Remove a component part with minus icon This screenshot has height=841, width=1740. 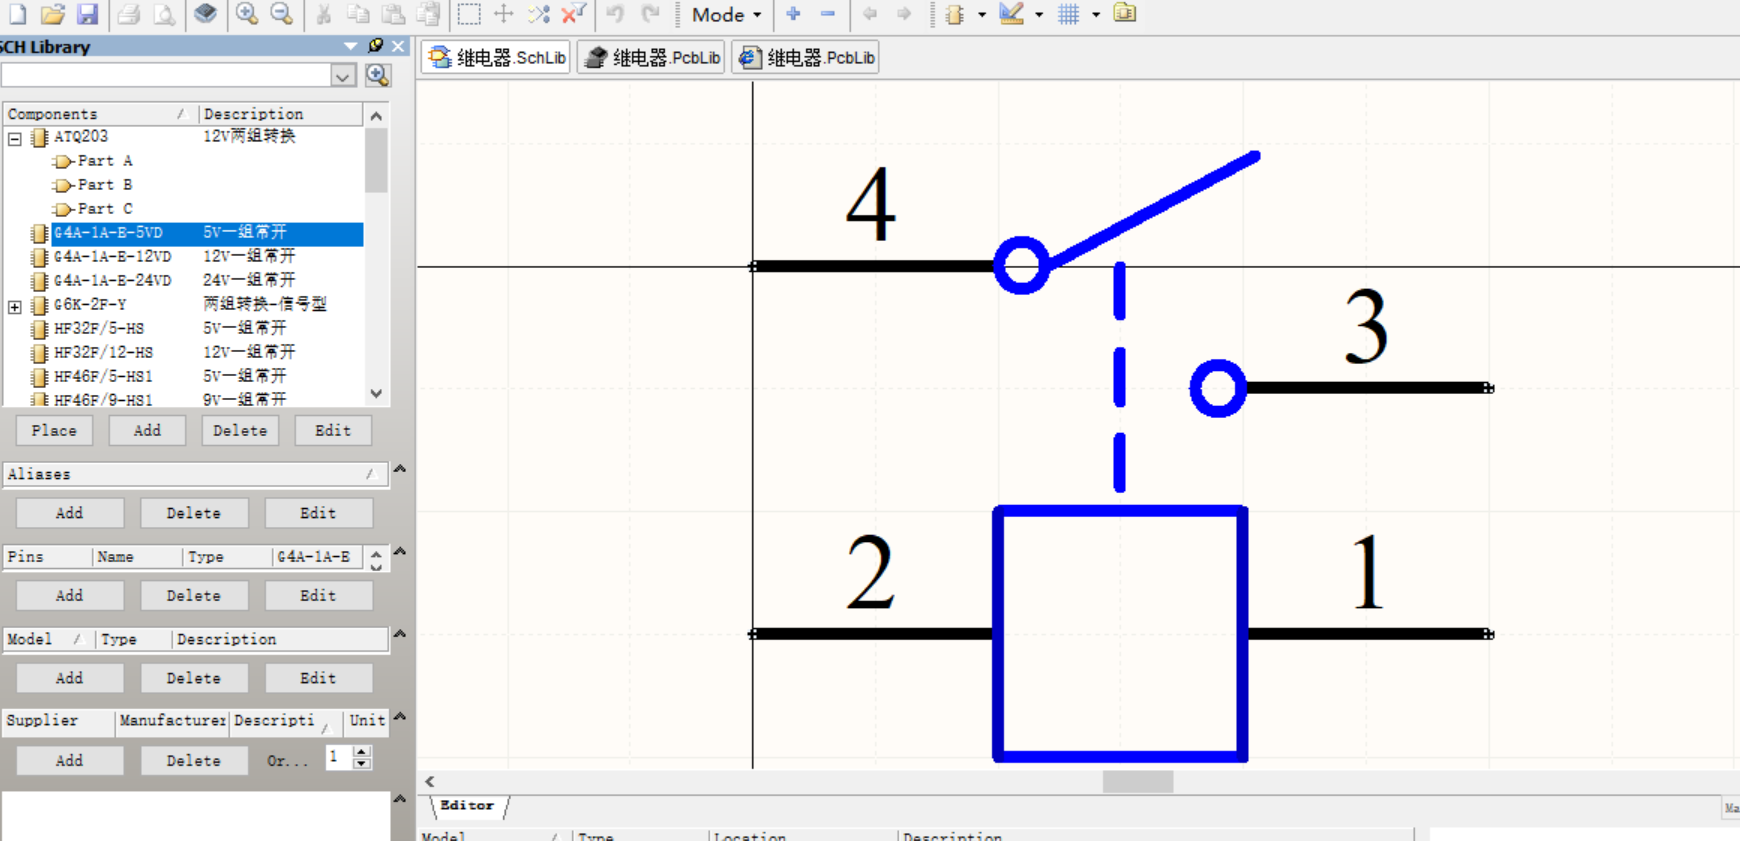click(x=828, y=14)
